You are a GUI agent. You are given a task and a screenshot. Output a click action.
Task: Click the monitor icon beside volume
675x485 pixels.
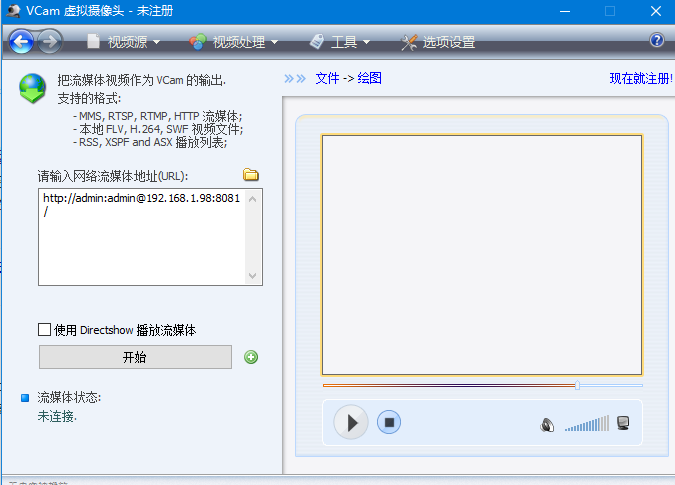[x=623, y=423]
